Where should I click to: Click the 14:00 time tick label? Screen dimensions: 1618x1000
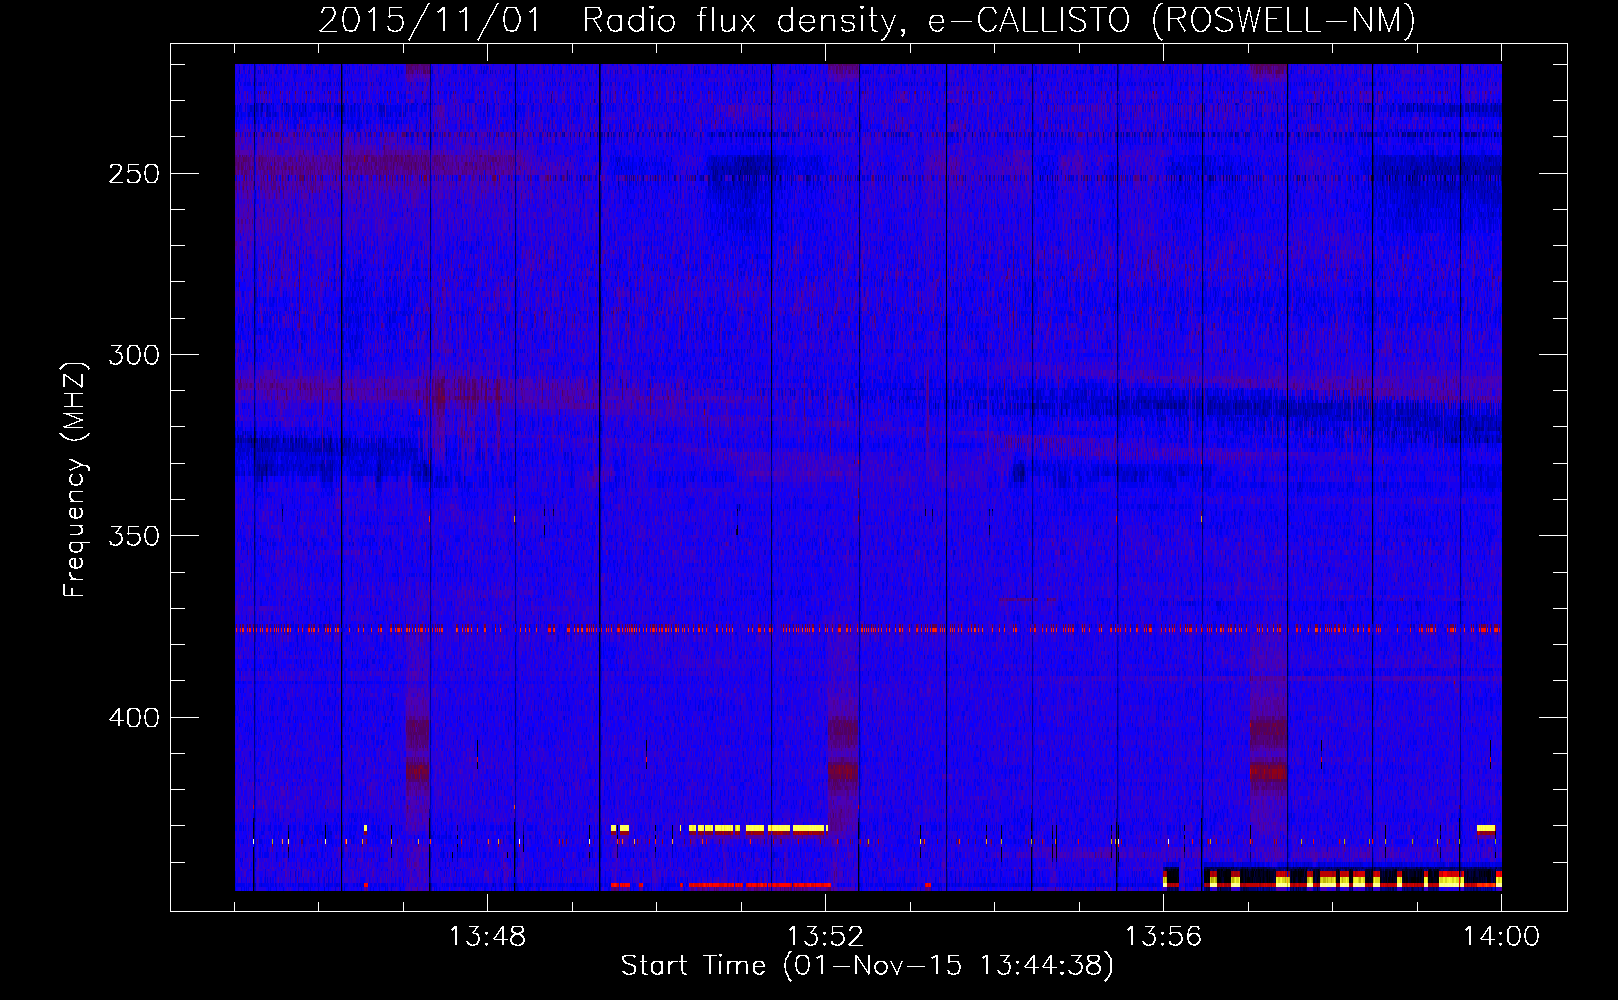(1501, 937)
